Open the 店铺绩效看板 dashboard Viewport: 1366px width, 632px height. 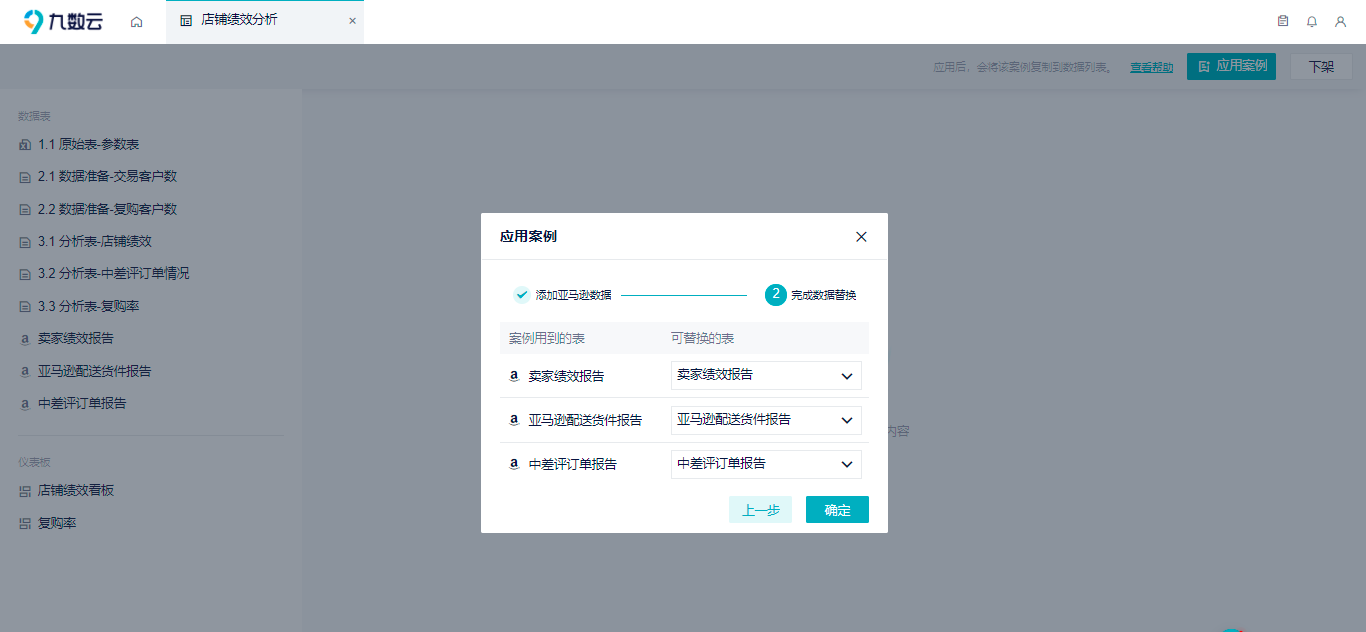76,490
